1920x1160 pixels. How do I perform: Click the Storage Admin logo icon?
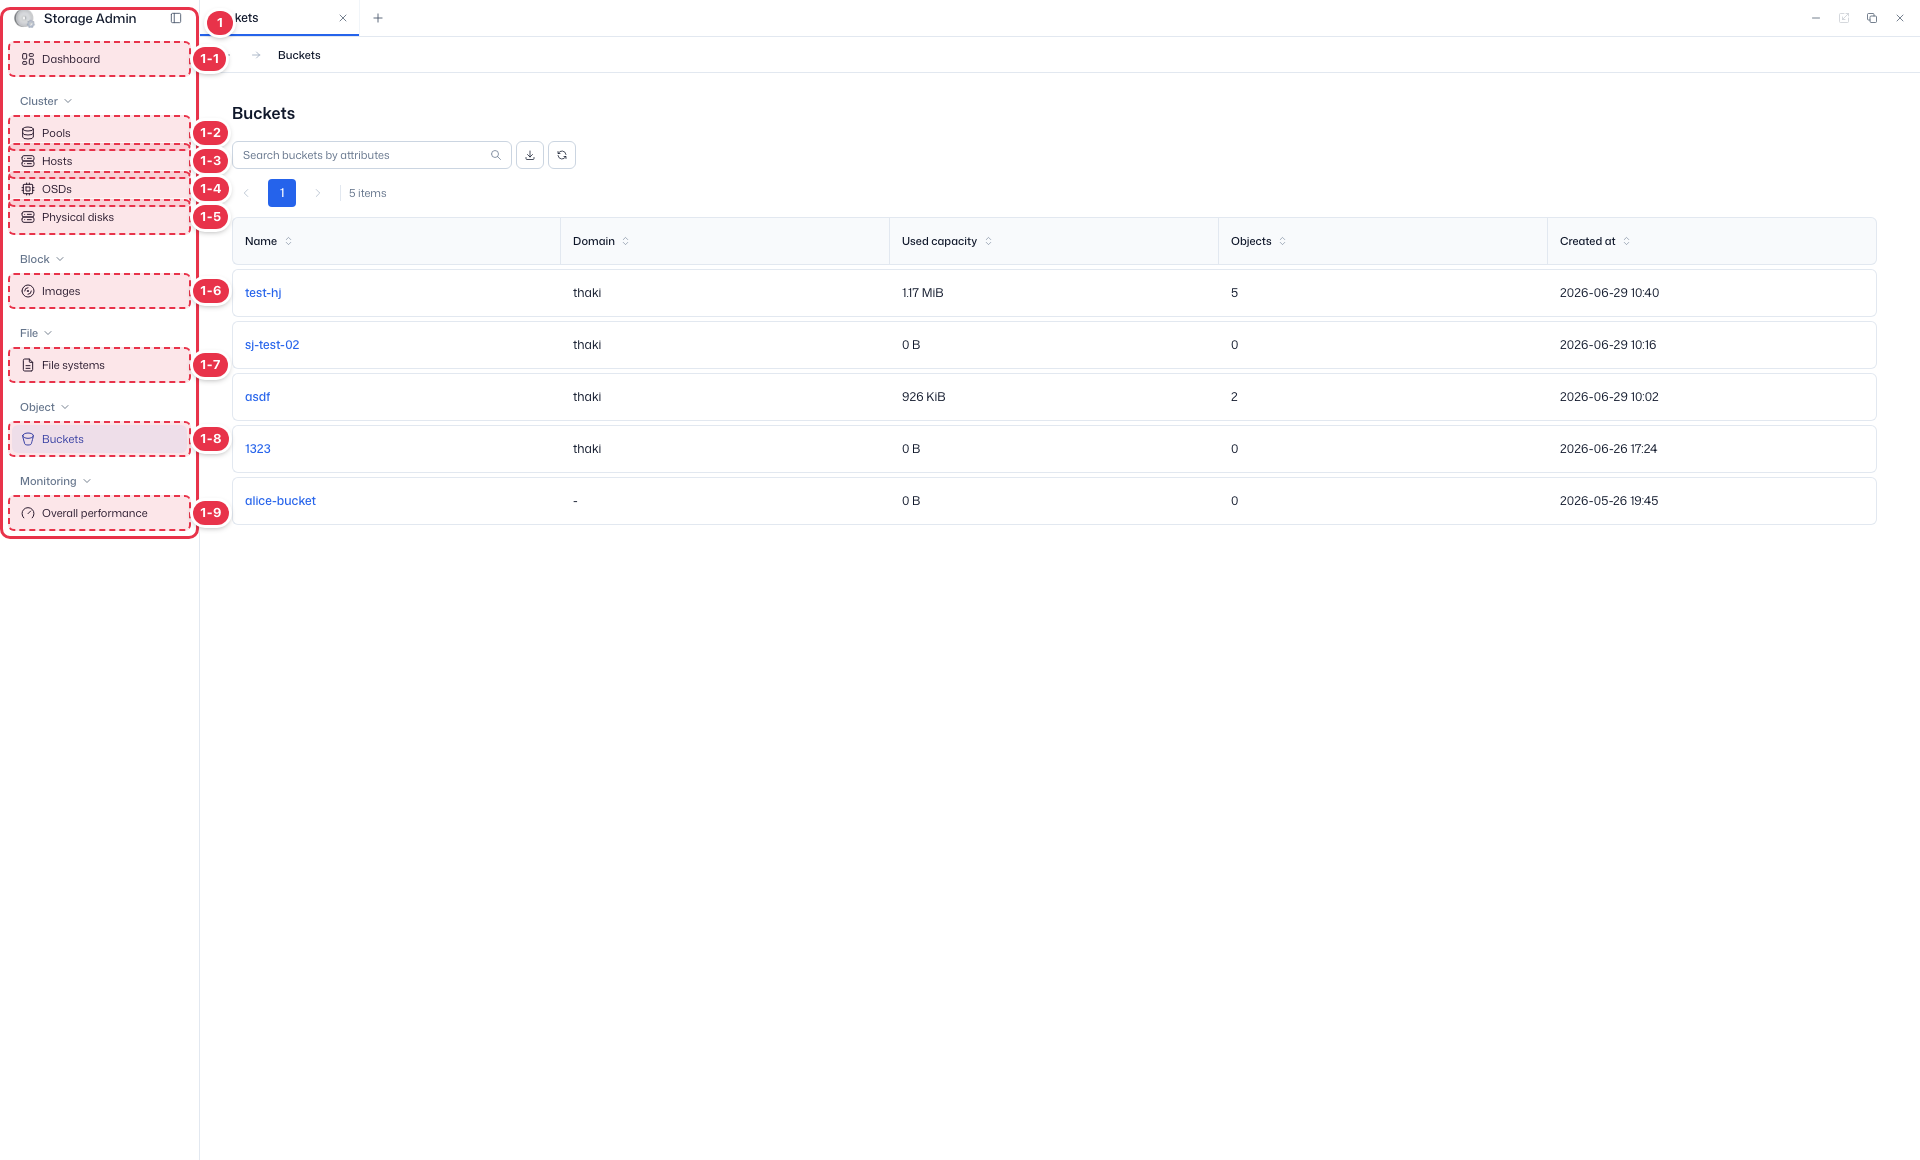point(25,18)
